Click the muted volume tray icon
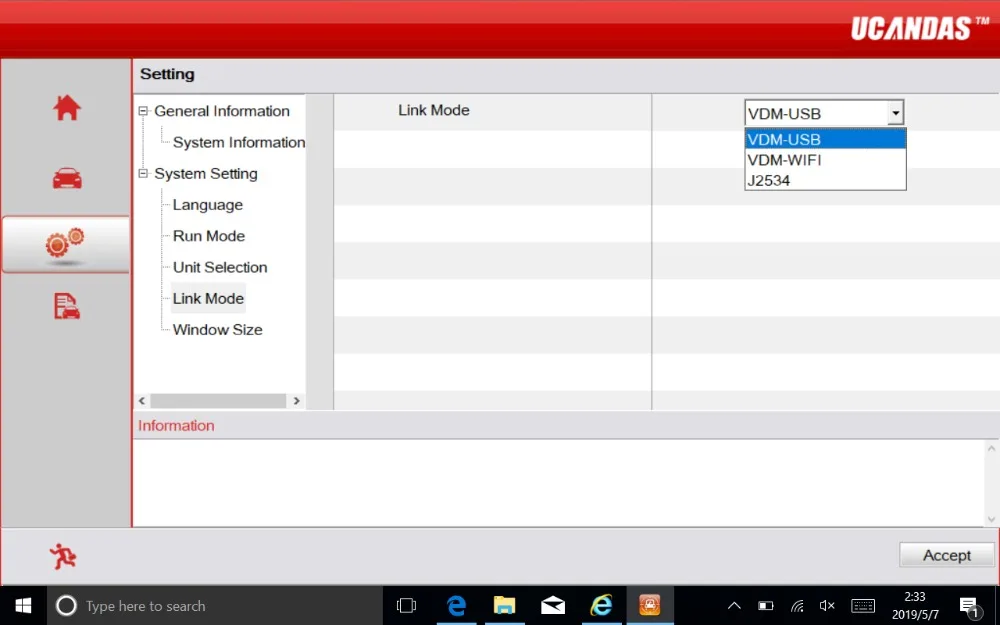The height and width of the screenshot is (625, 1000). click(827, 605)
